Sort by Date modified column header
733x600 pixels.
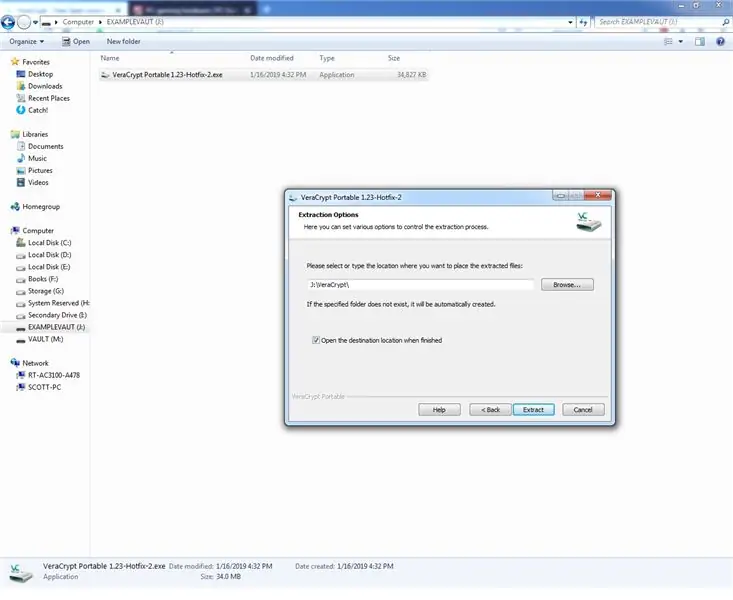coord(272,58)
